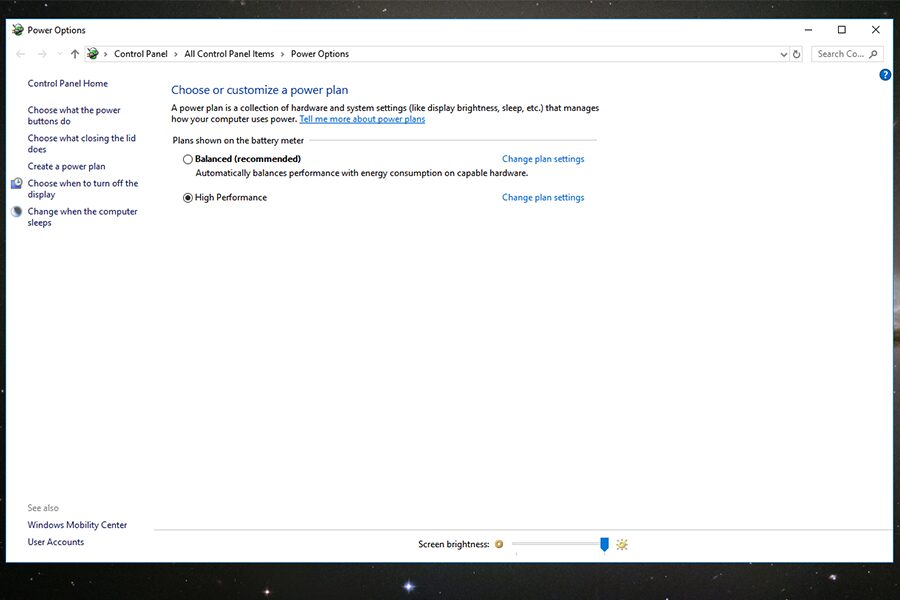Click the address bar location icon
This screenshot has height=600, width=900.
pos(92,54)
